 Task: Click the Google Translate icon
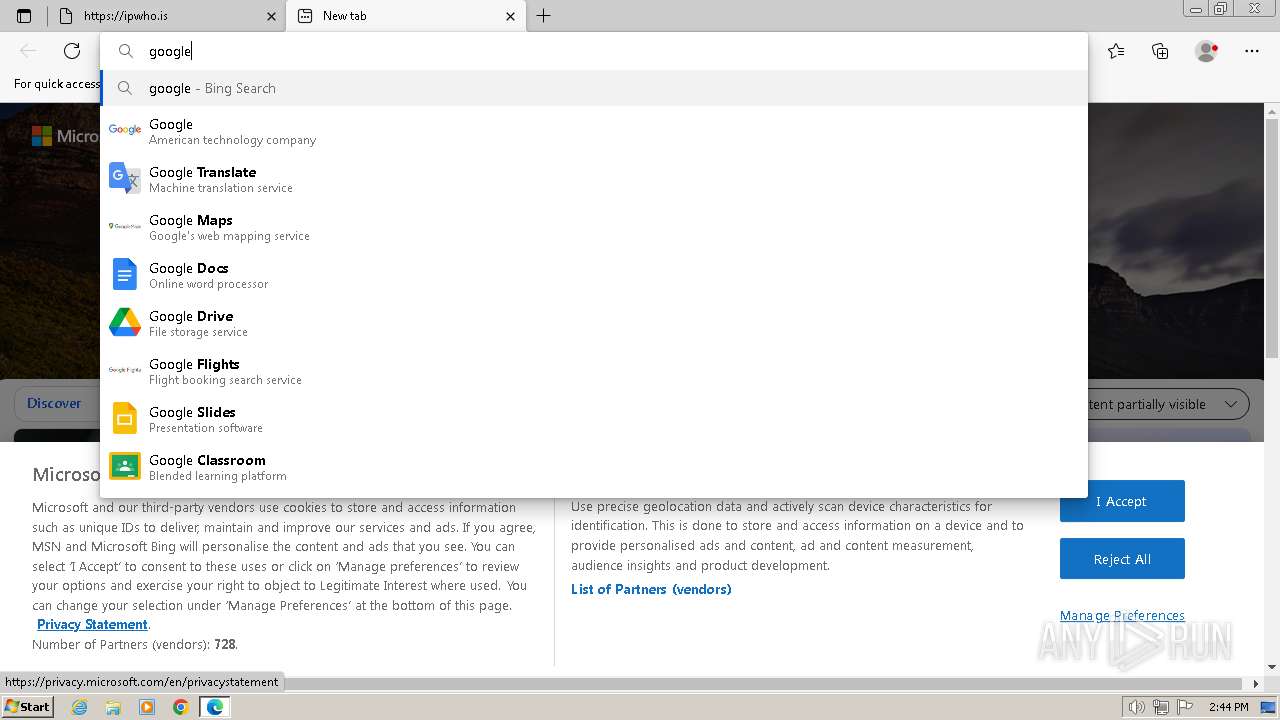coord(125,178)
